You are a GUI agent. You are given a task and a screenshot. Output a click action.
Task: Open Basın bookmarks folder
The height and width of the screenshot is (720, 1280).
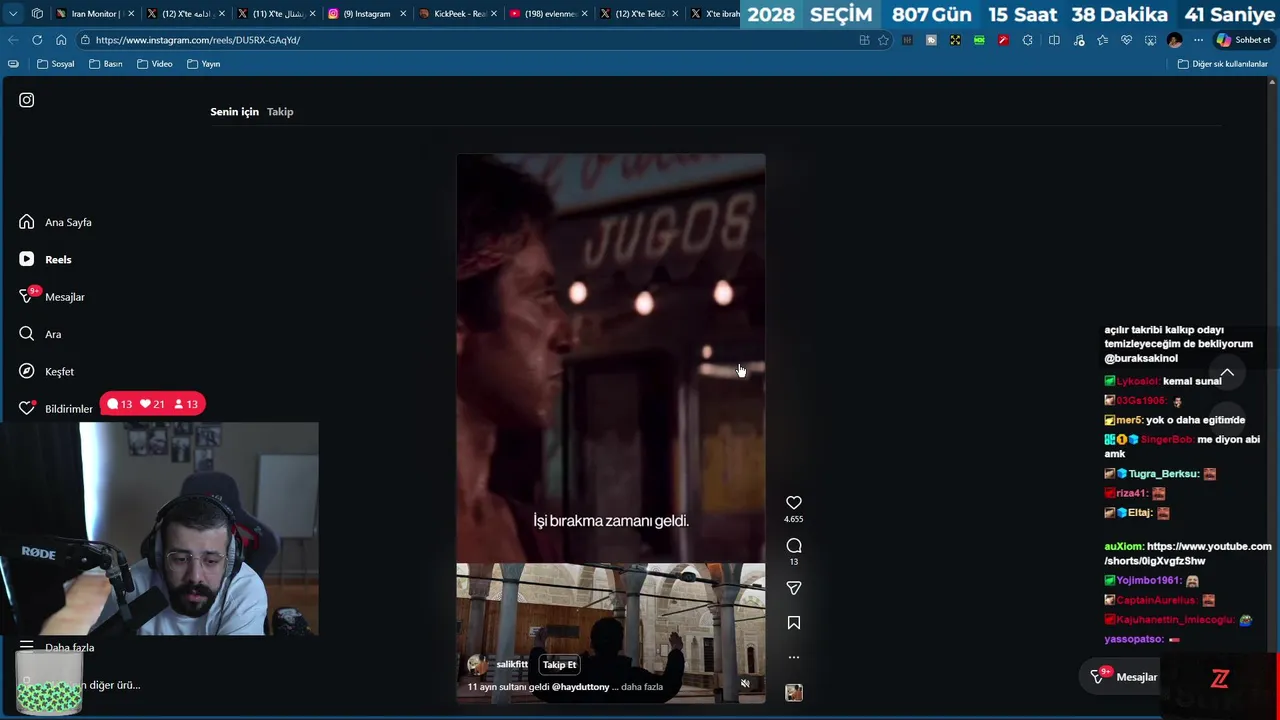pyautogui.click(x=105, y=64)
